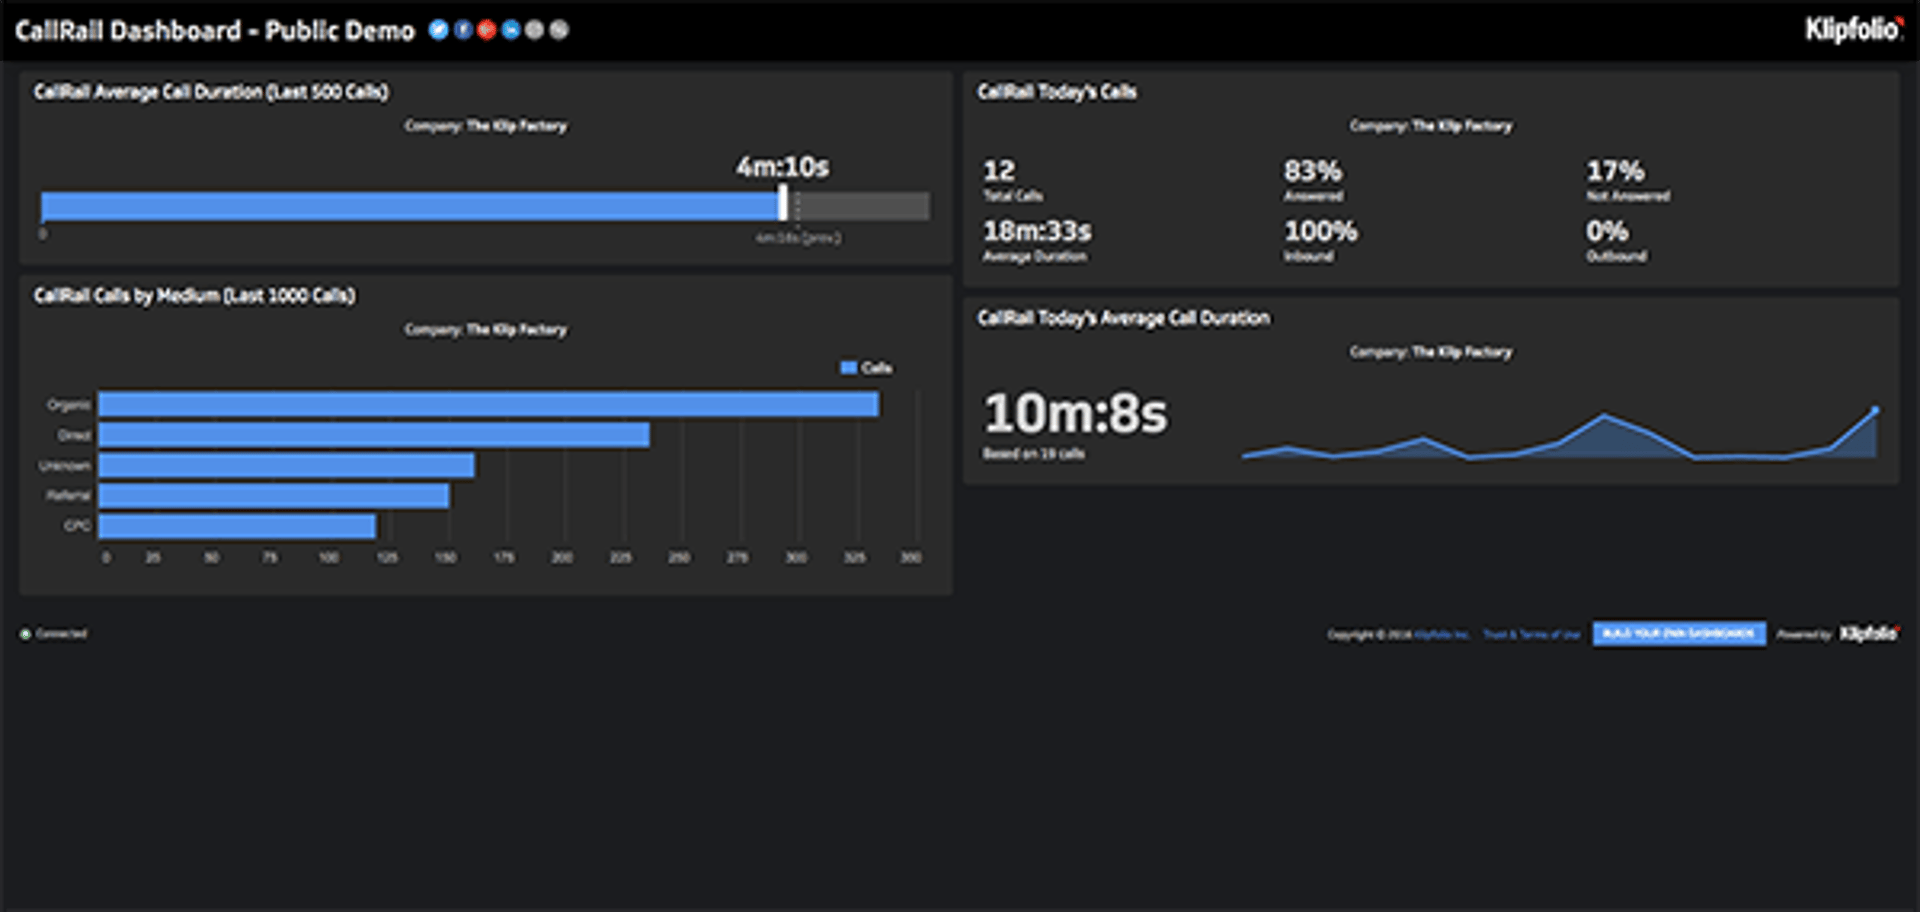Click the blue average call duration bar
The height and width of the screenshot is (912, 1920).
(x=410, y=206)
